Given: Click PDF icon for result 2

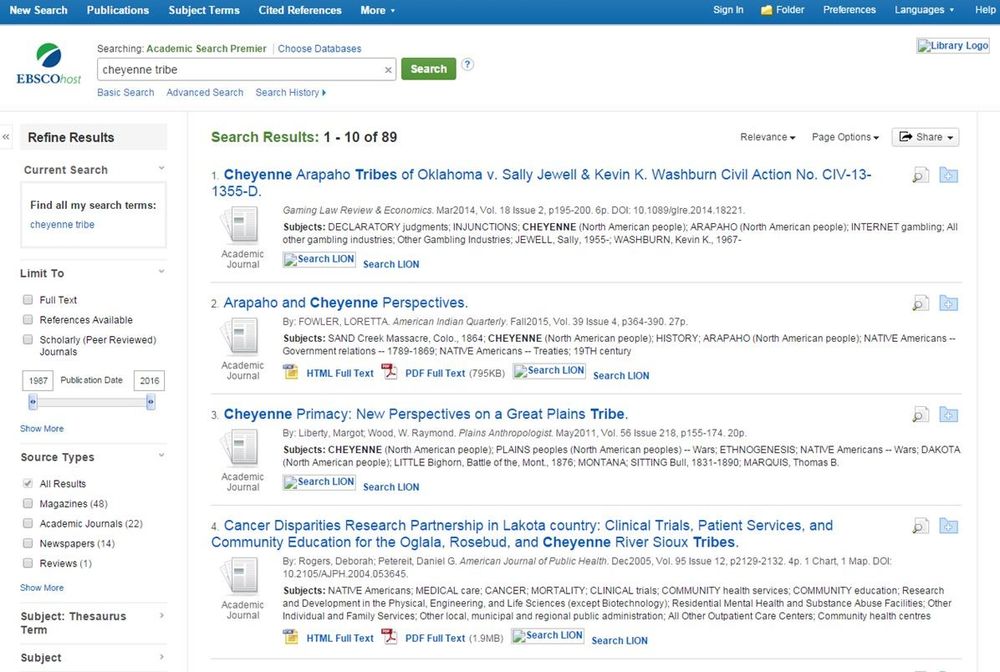Looking at the screenshot, I should [389, 372].
